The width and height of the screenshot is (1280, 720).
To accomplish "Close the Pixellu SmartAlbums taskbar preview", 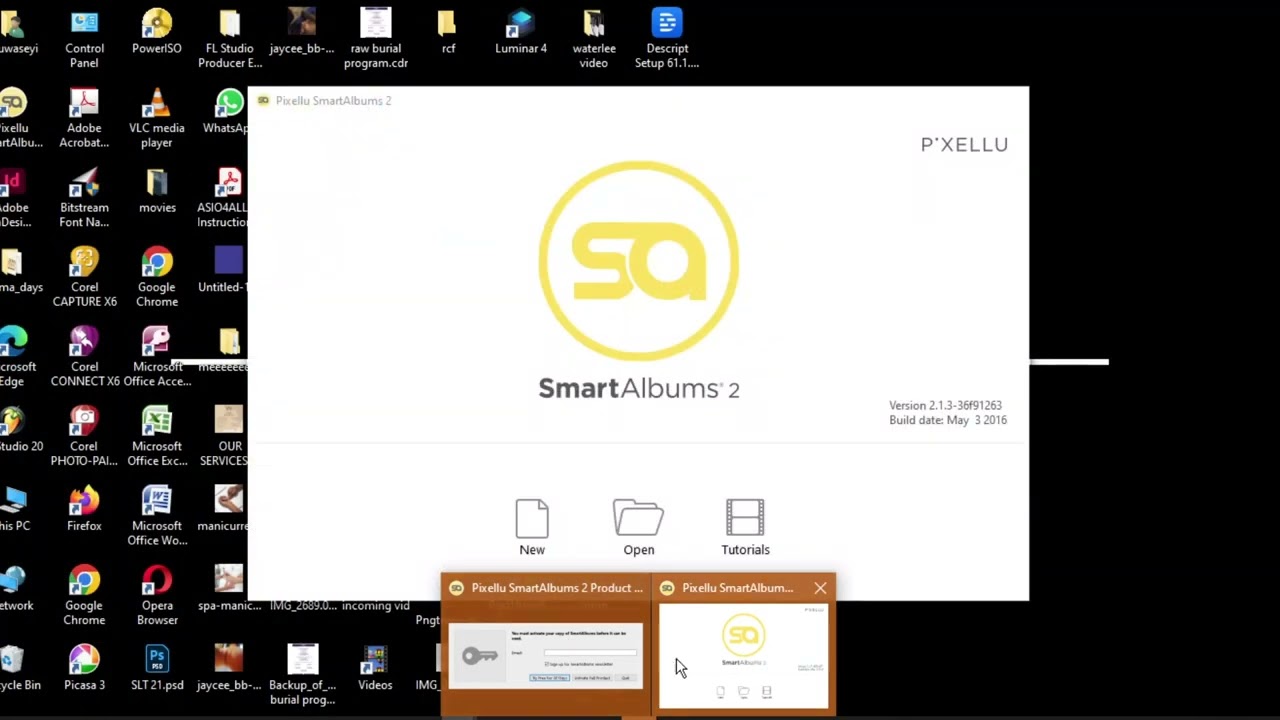I will point(820,588).
